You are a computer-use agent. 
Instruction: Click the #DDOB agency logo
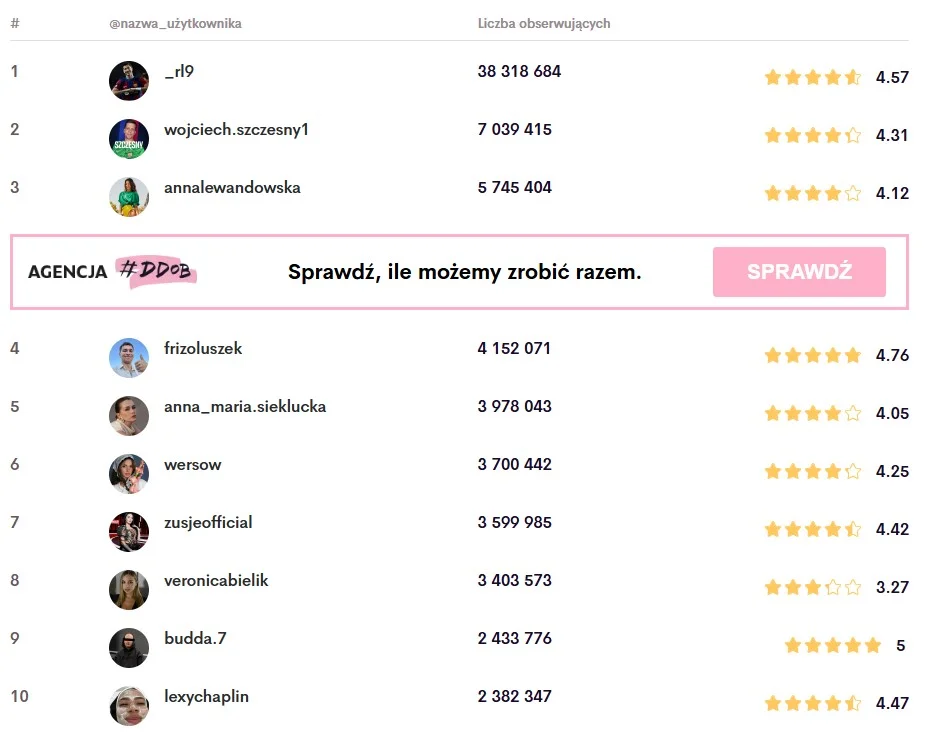click(156, 271)
